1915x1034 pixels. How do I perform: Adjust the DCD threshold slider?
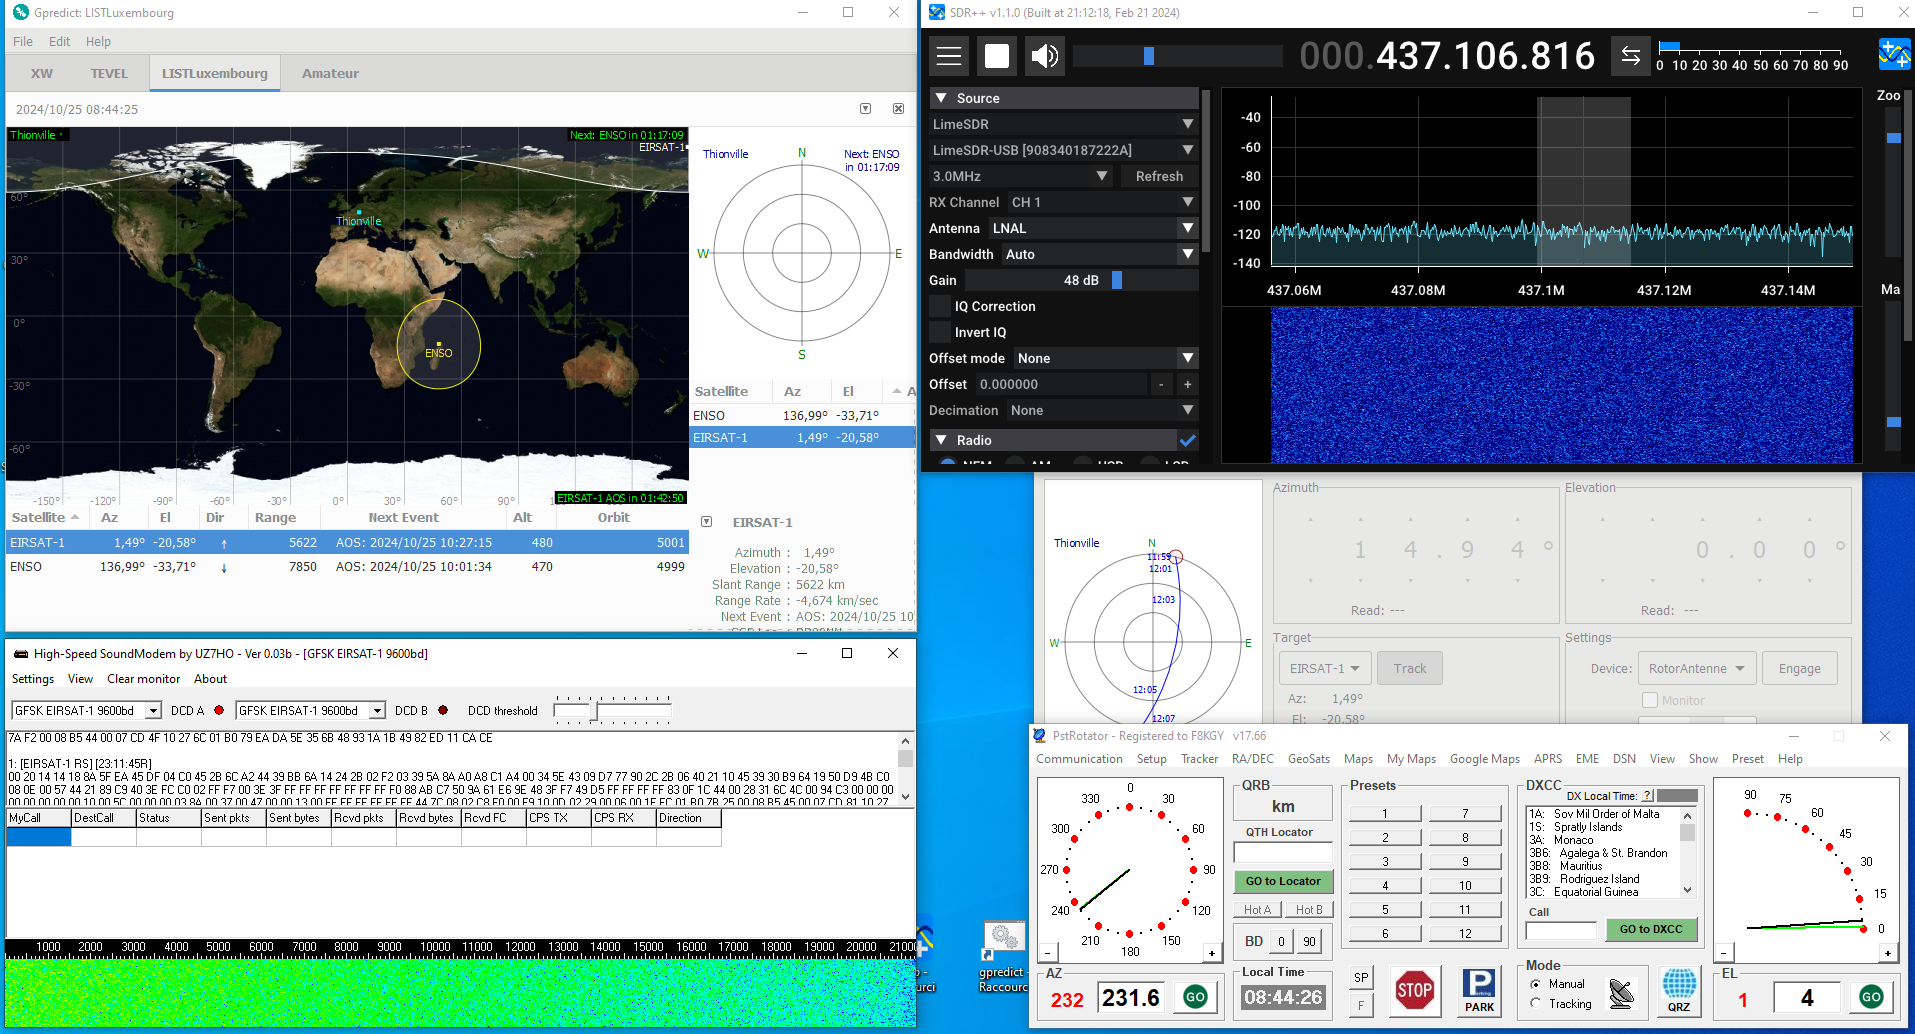tap(612, 711)
